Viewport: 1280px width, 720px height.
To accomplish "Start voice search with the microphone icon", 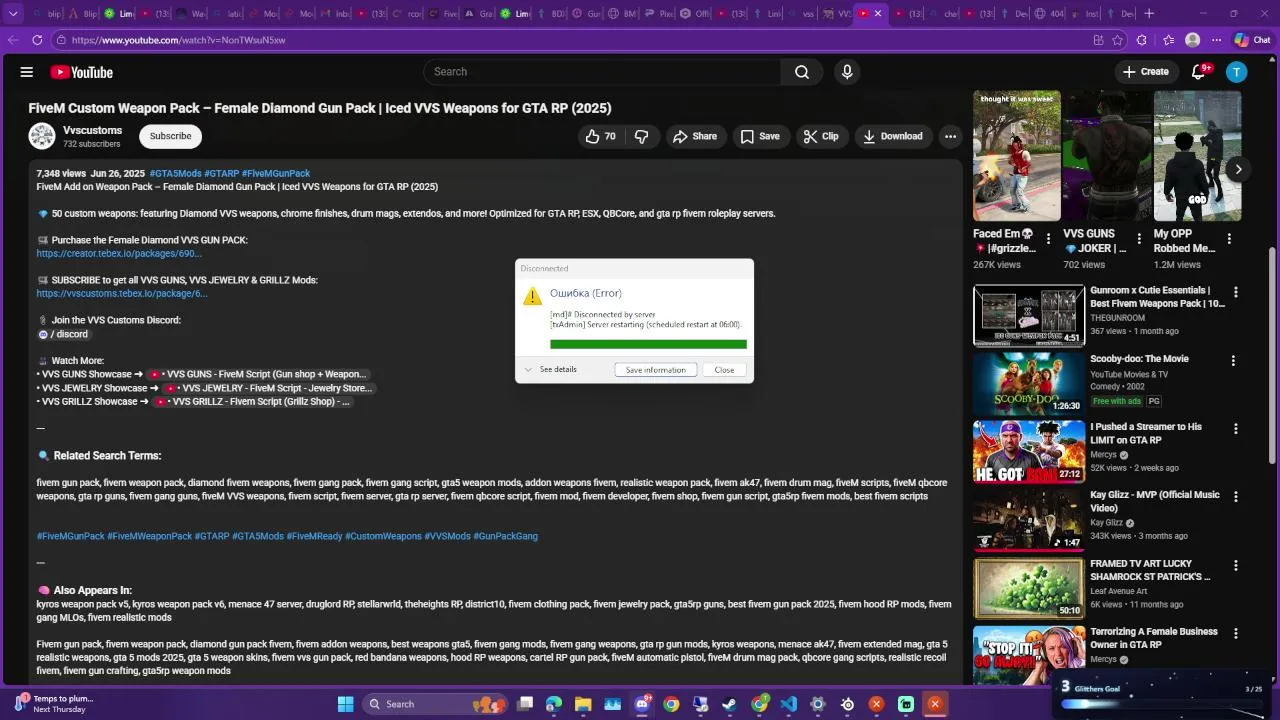I will (847, 72).
